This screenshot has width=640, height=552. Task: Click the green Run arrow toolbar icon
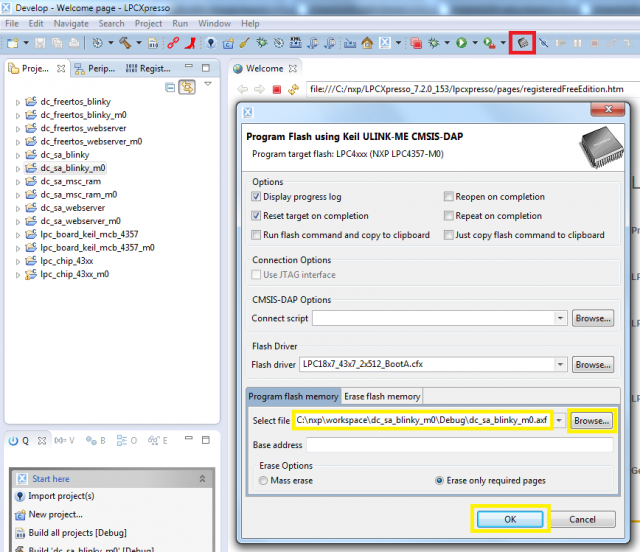(462, 43)
